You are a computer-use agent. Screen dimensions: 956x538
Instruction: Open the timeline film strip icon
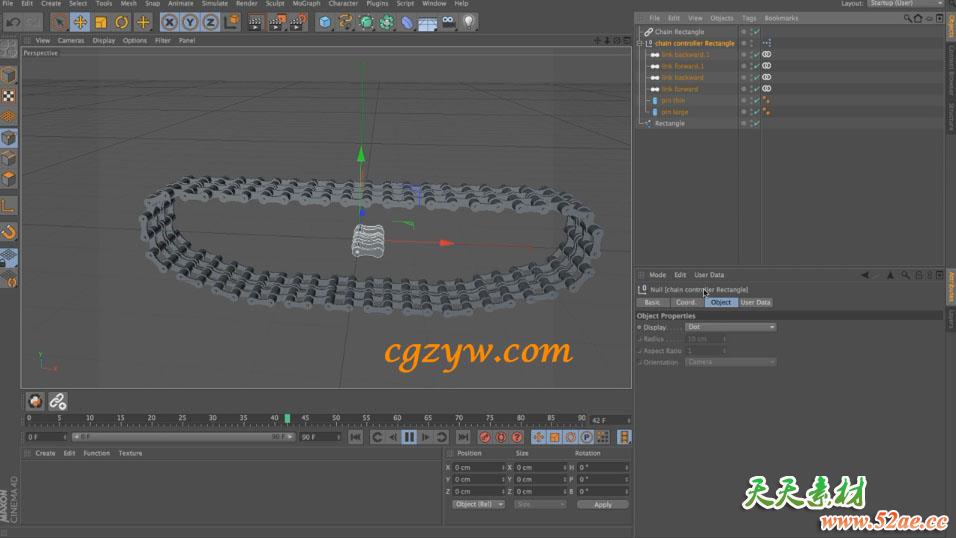(624, 437)
